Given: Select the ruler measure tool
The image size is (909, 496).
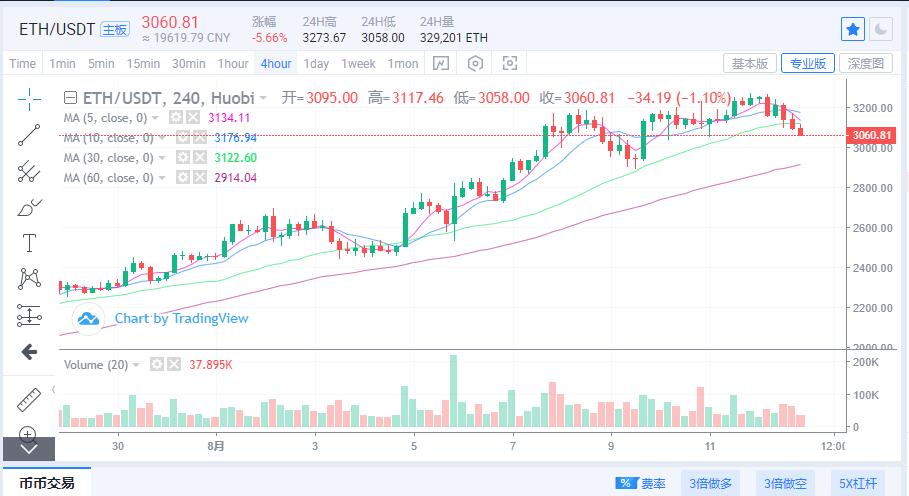Looking at the screenshot, I should [29, 400].
